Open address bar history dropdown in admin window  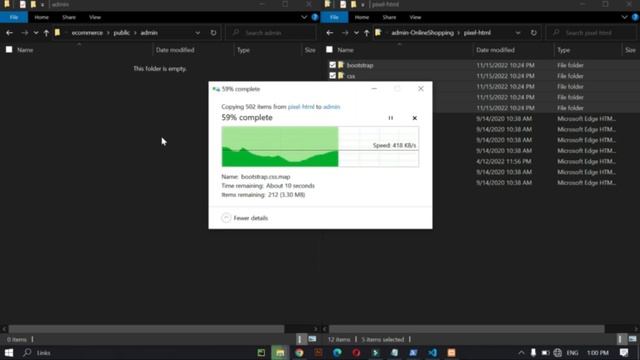click(198, 33)
